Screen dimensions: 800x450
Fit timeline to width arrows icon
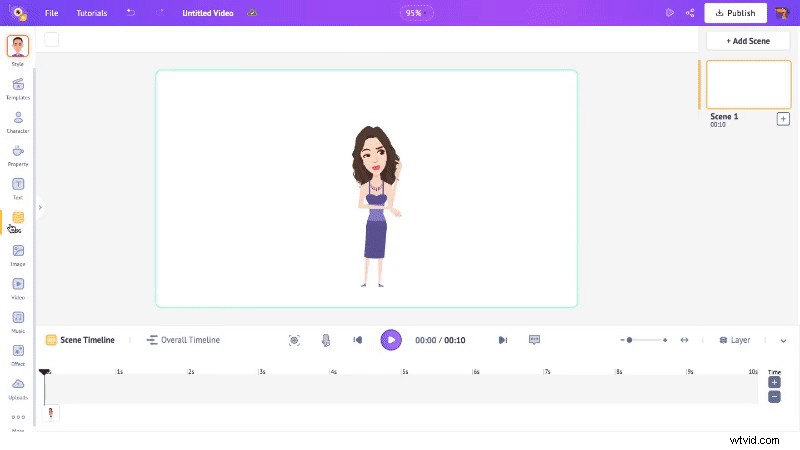click(x=684, y=340)
